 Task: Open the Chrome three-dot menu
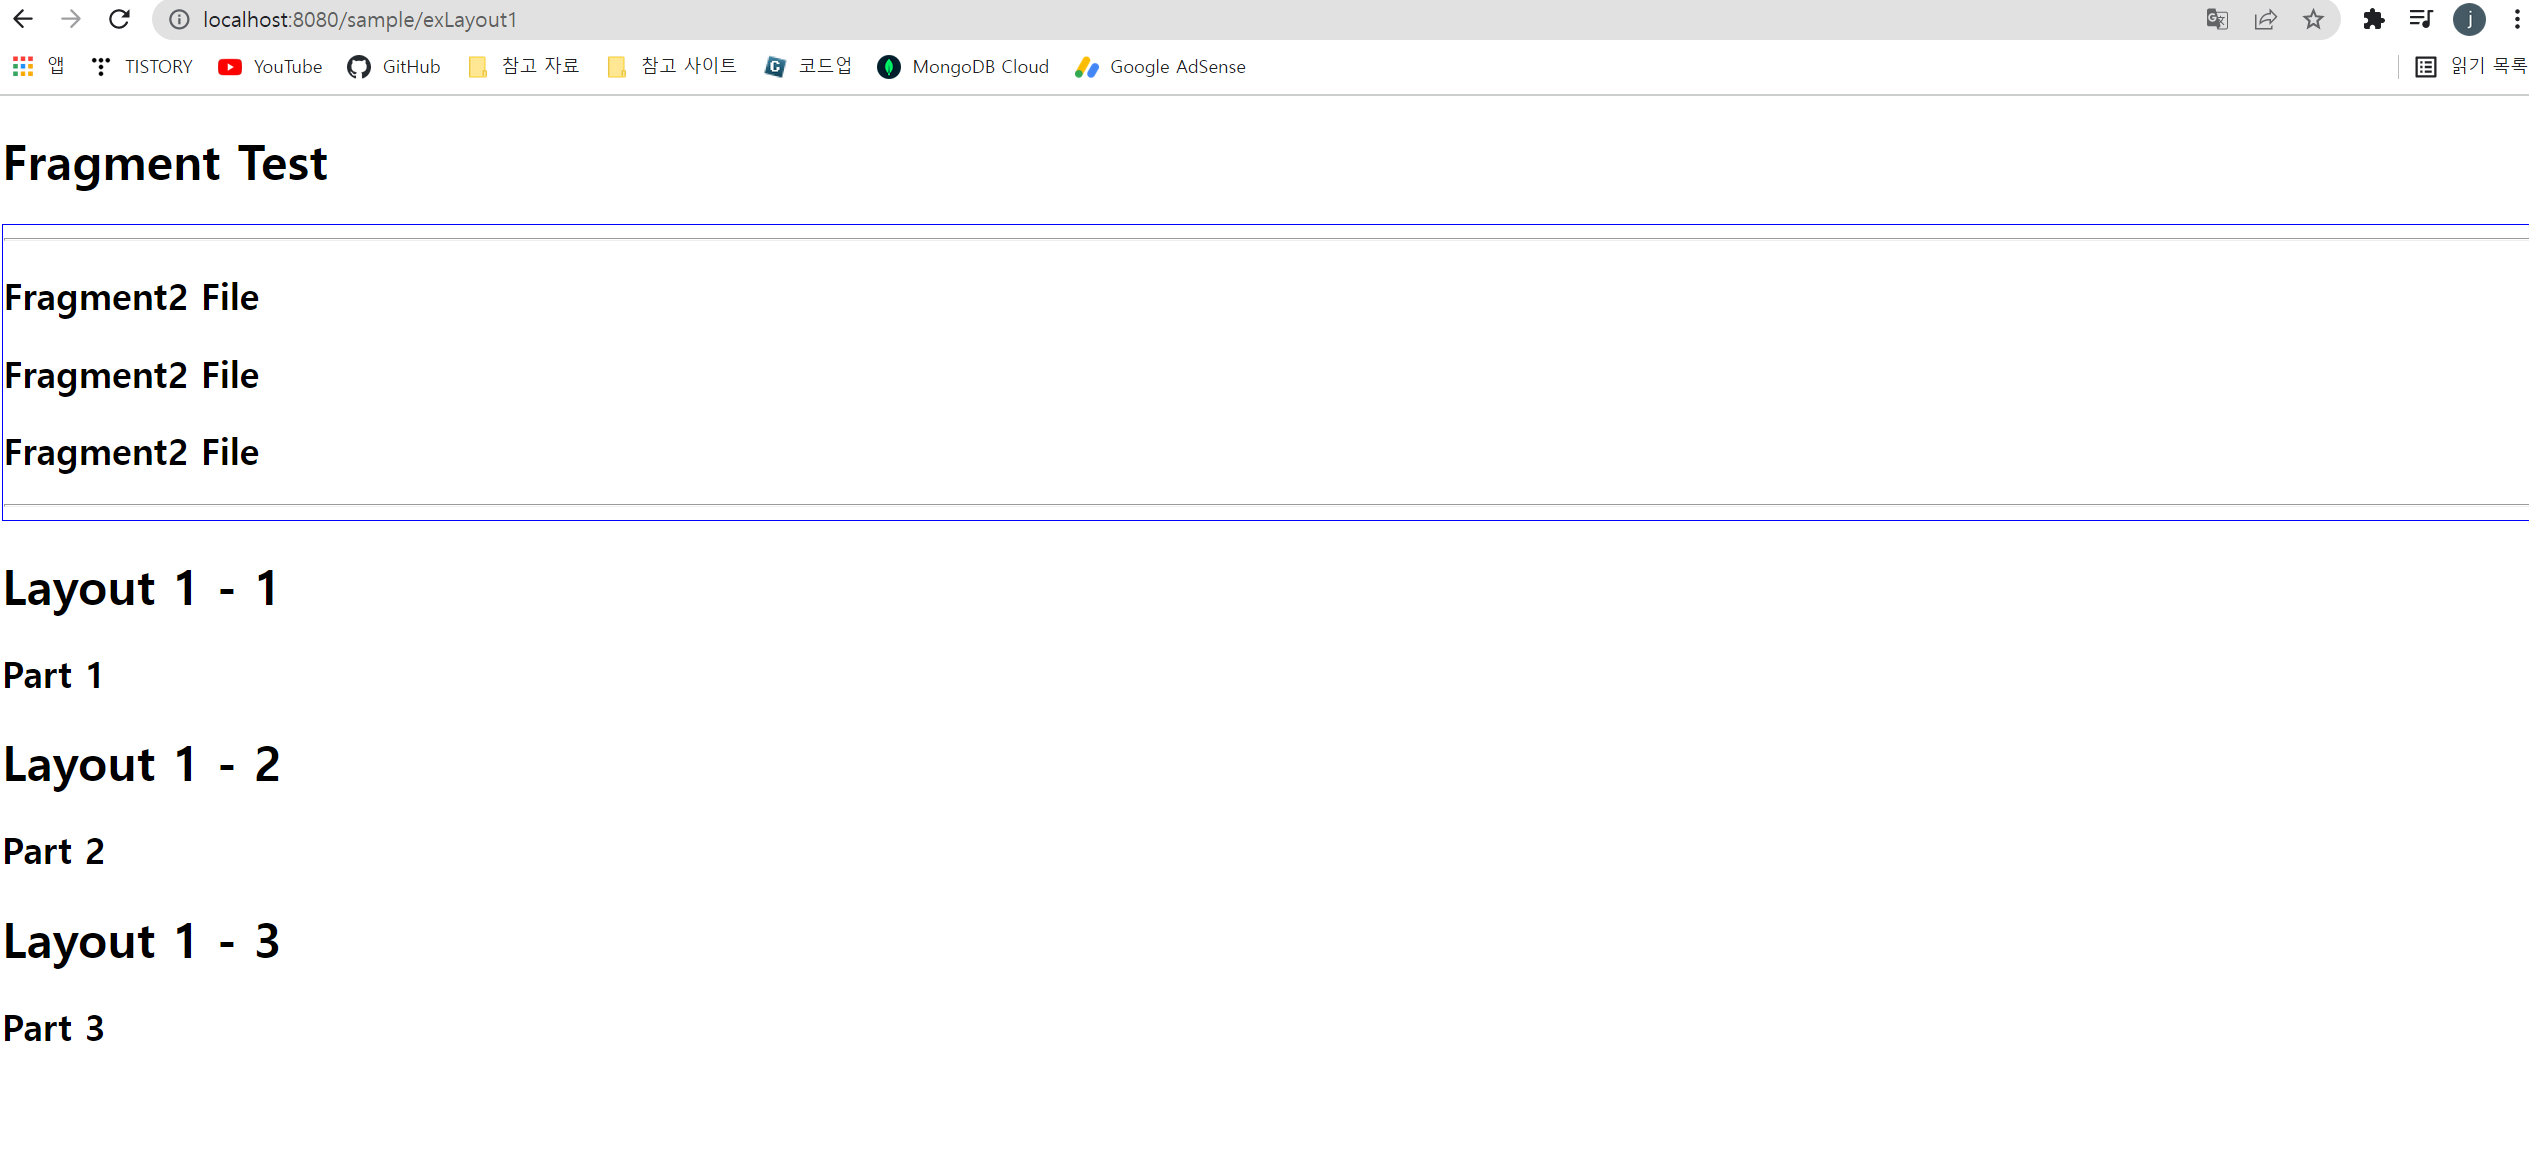pos(2517,20)
